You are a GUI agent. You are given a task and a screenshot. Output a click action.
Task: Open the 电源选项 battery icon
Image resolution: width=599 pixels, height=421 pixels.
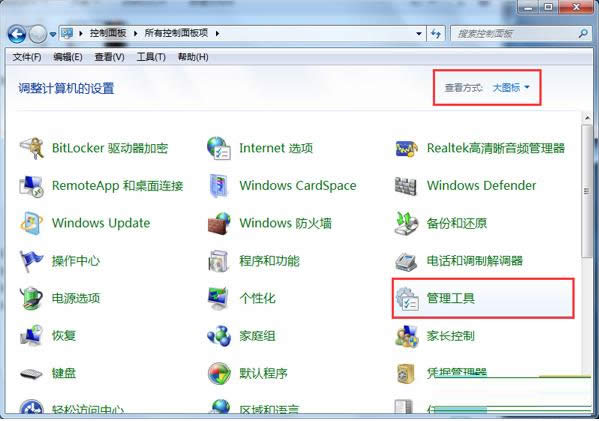(x=31, y=298)
